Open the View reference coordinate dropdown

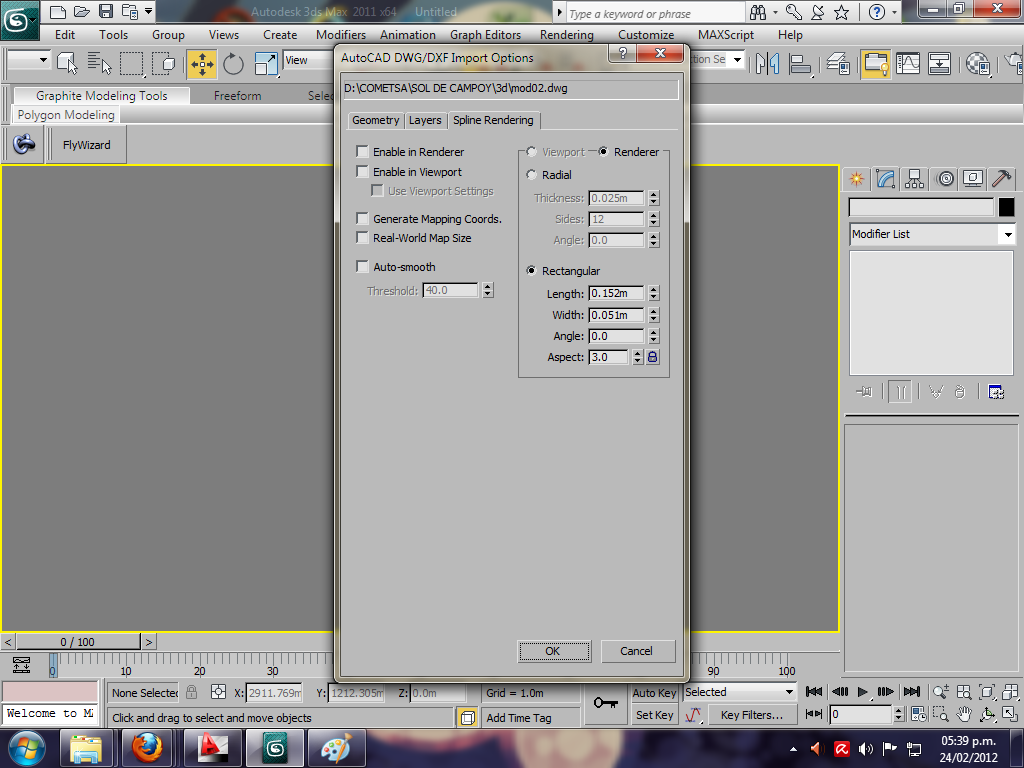click(308, 60)
